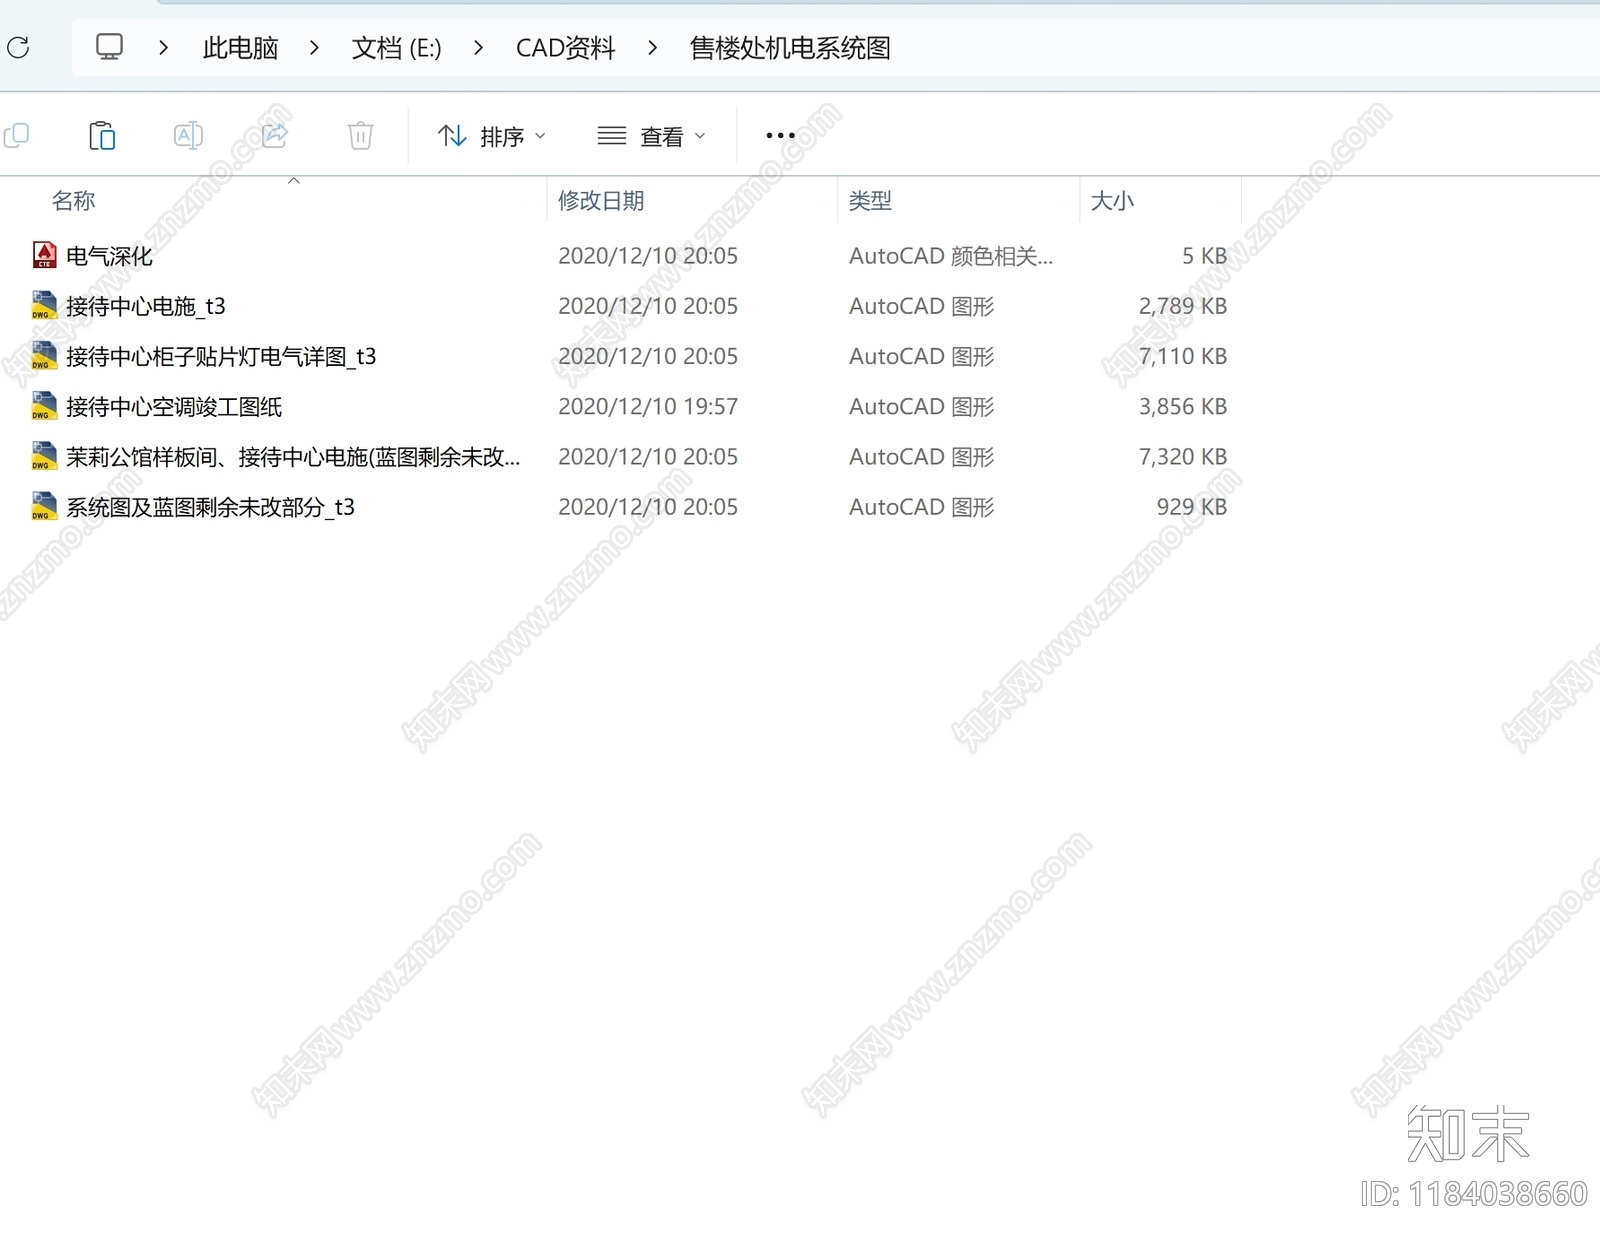Navigate to 文档 (E:) in the breadcrumb
The height and width of the screenshot is (1233, 1600).
(x=396, y=48)
